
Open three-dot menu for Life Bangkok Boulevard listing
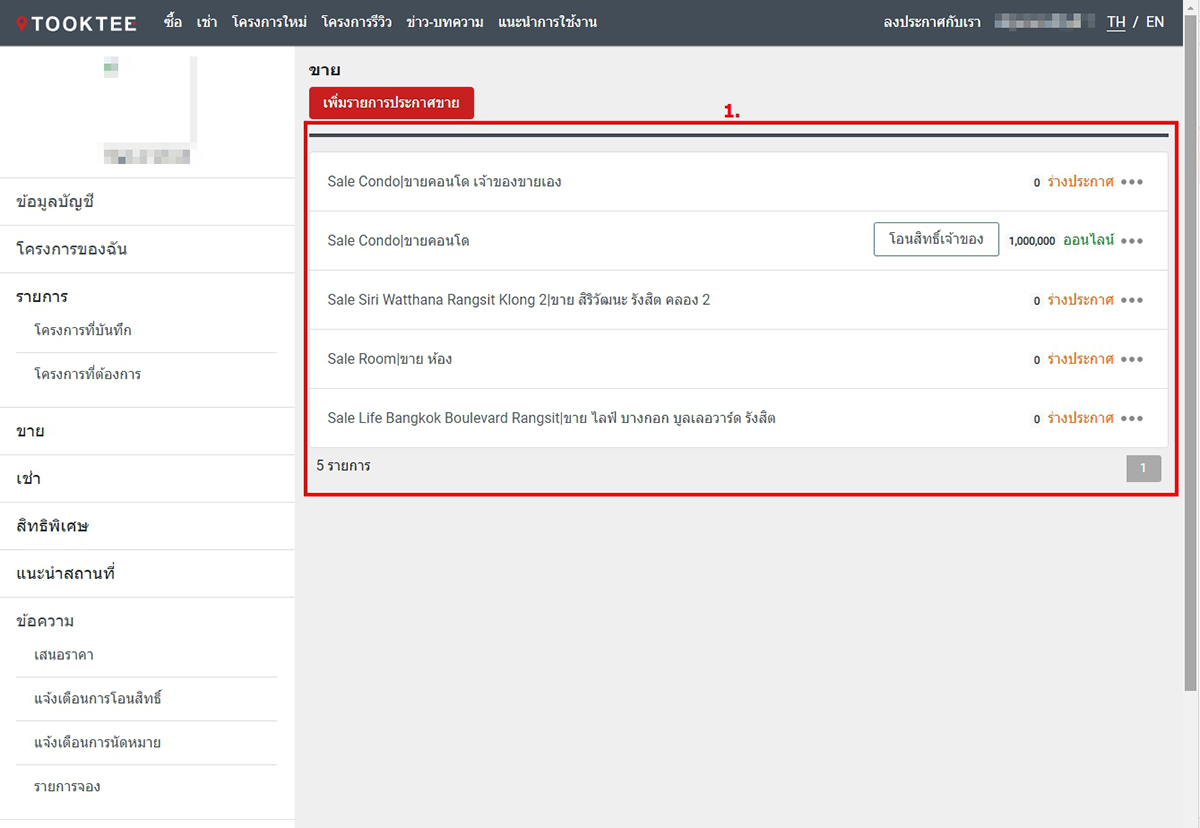(x=1131, y=419)
